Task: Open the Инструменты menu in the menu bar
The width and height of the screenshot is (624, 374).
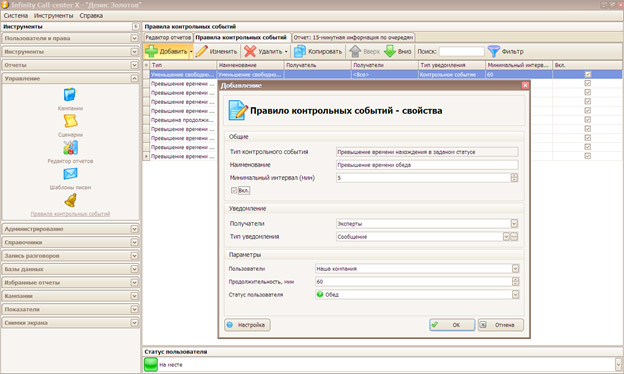Action: (x=54, y=16)
